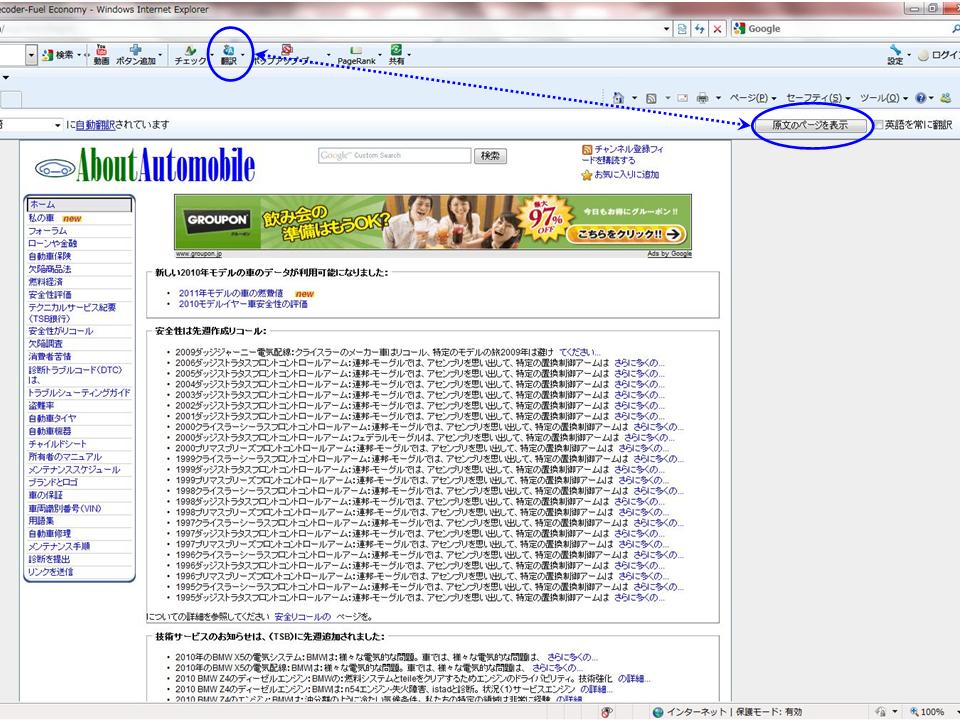Expand the print dropdown arrow
The height and width of the screenshot is (720, 960).
coord(718,98)
